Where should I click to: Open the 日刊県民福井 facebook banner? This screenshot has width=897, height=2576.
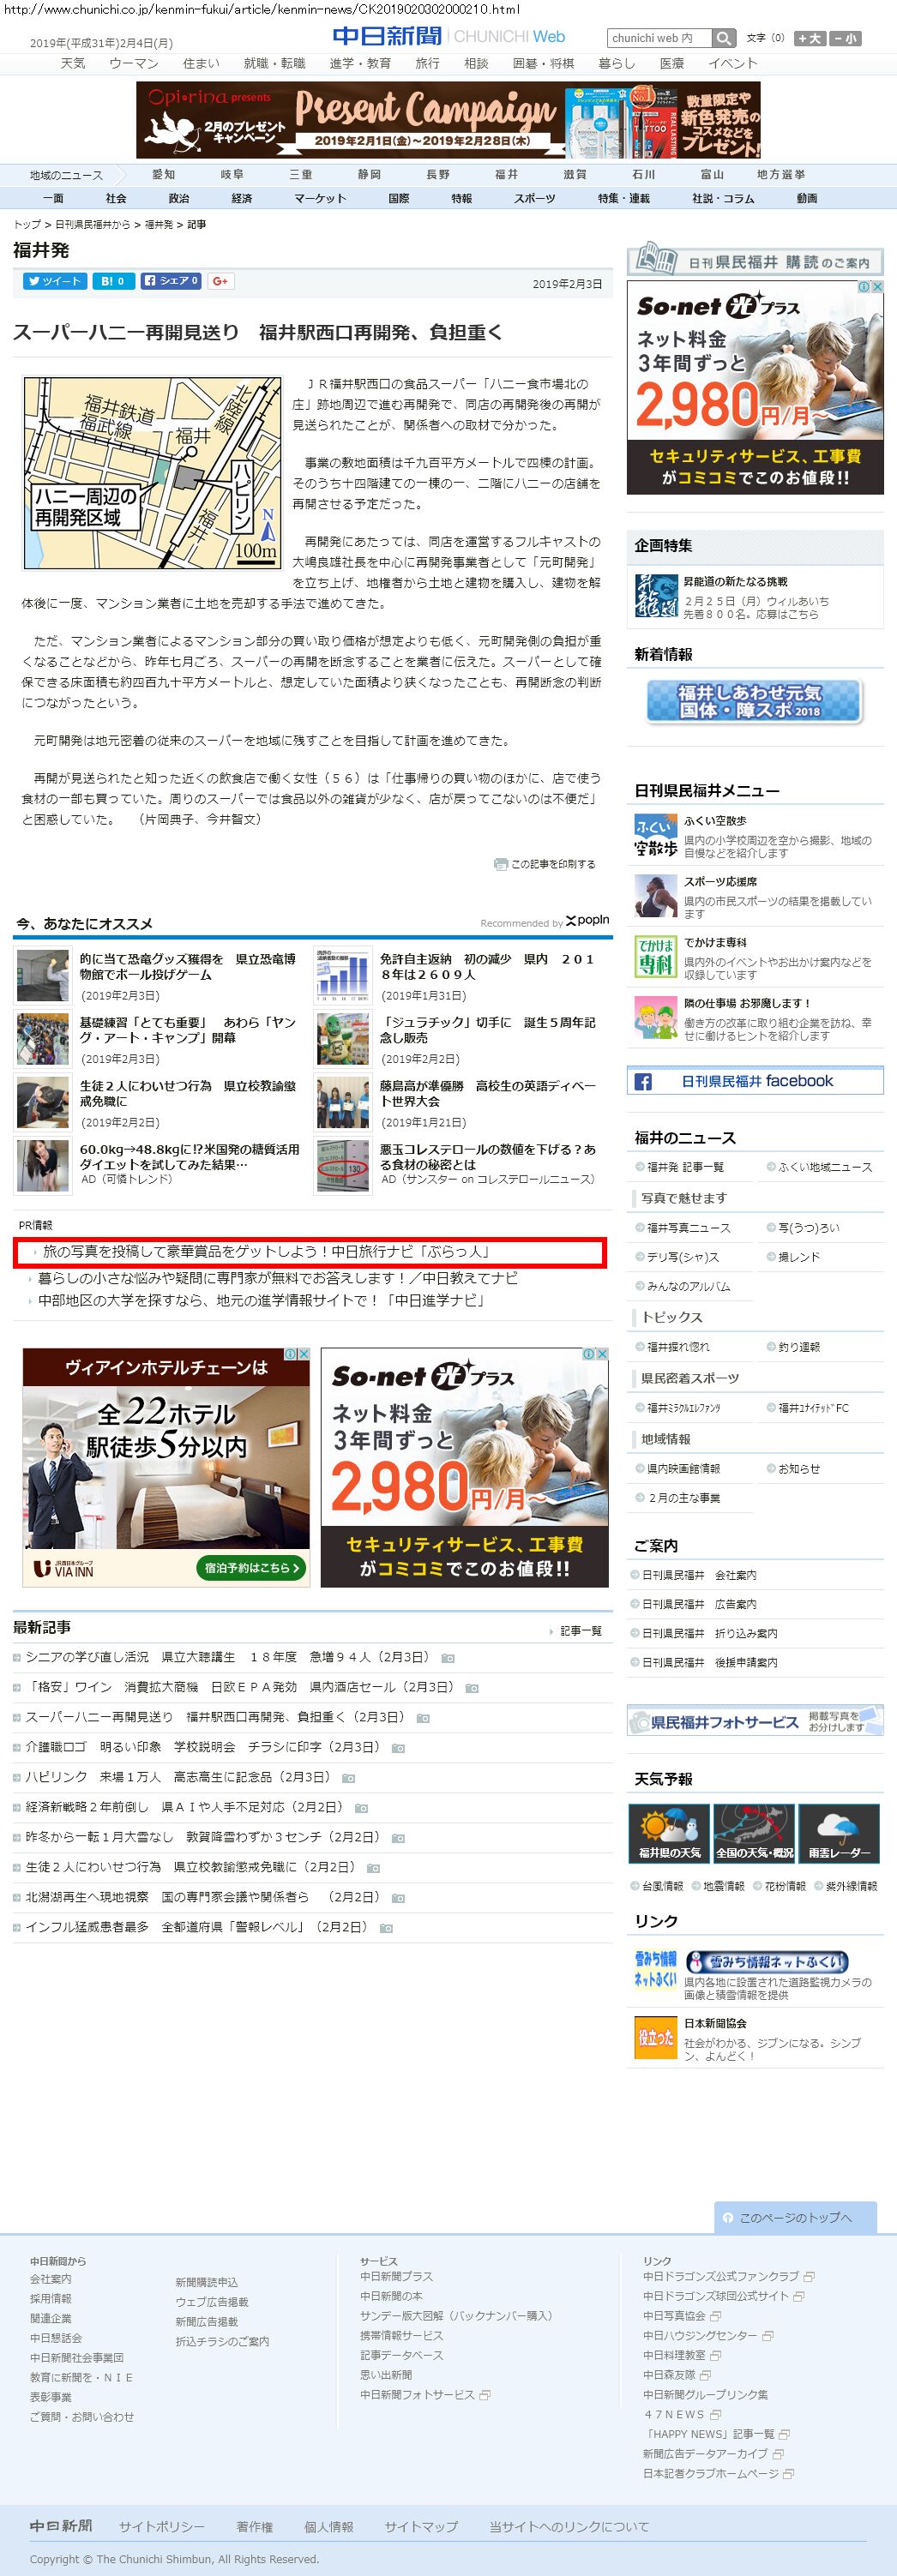[x=755, y=1081]
